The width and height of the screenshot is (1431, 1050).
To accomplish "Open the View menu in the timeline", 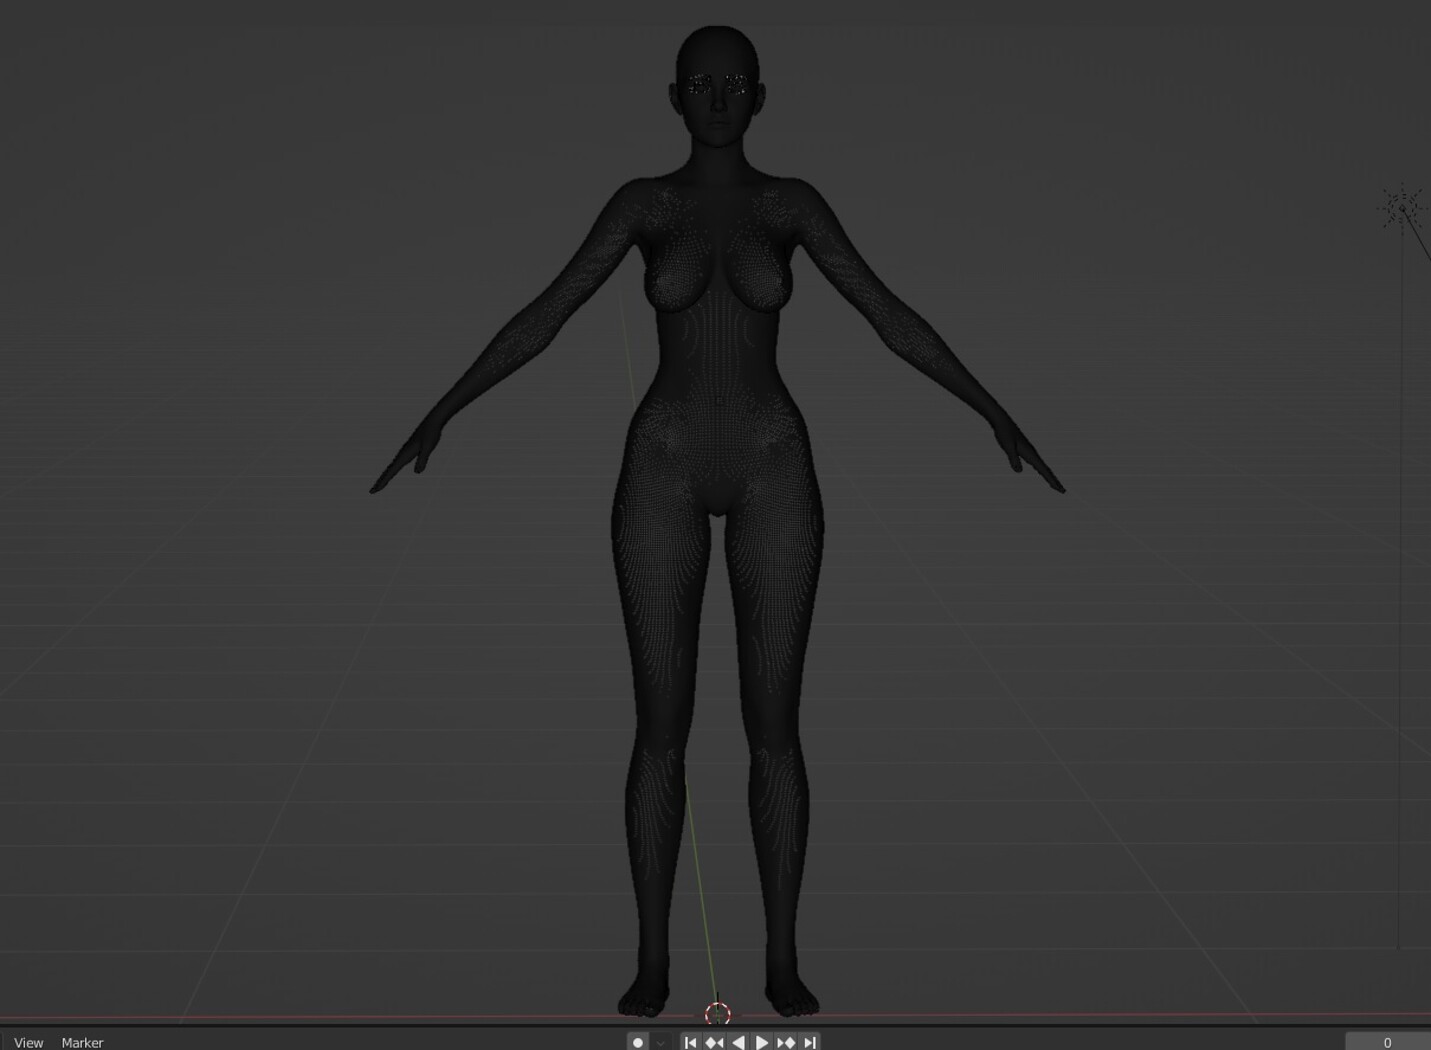I will [28, 1042].
